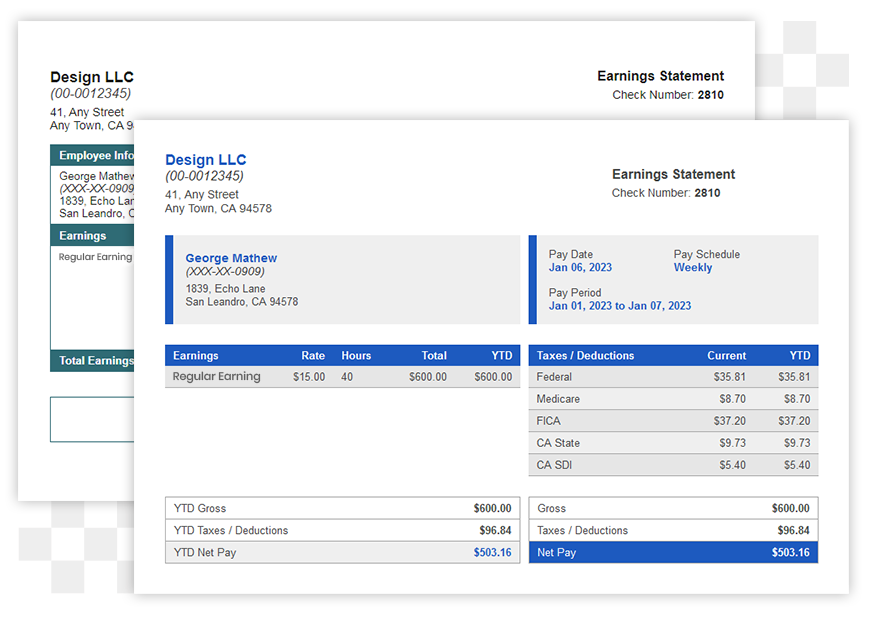Click the Hours column header
The height and width of the screenshot is (620, 885).
pyautogui.click(x=355, y=355)
